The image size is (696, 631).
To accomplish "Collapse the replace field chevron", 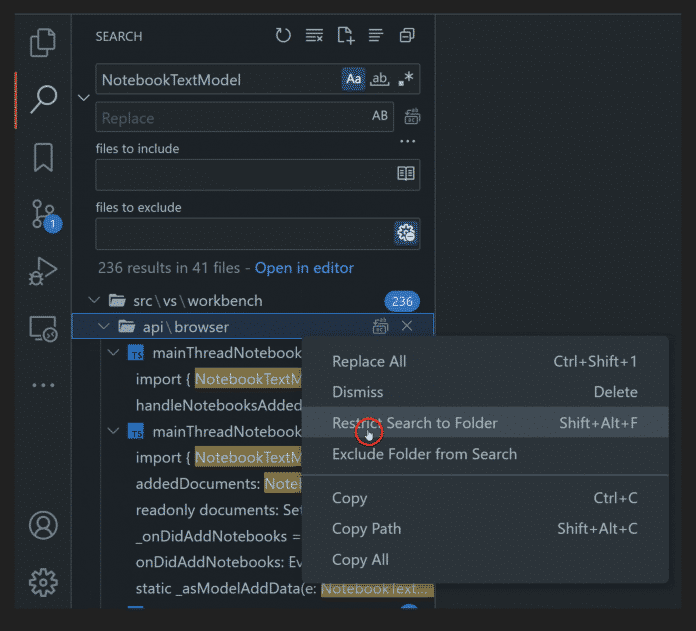I will click(83, 98).
